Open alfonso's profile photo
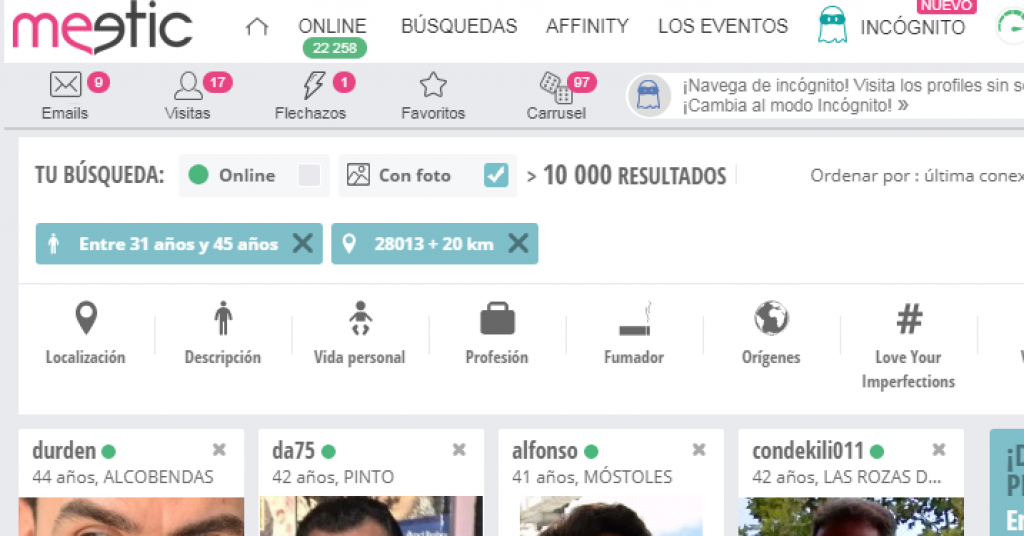The image size is (1024, 536). [611, 516]
